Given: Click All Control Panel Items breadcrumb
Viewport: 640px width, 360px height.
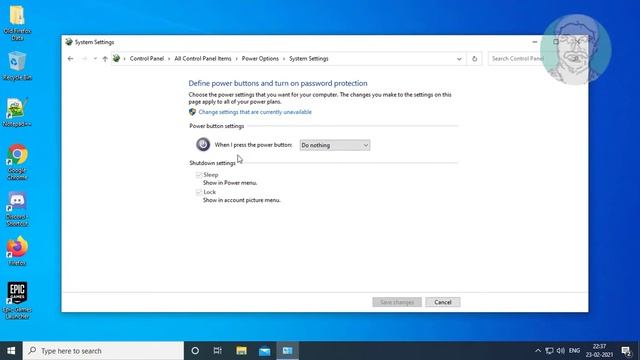Looking at the screenshot, I should click(x=203, y=59).
